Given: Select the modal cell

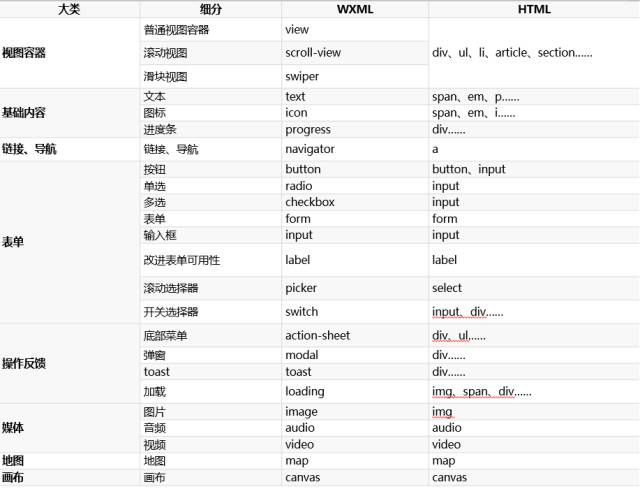Looking at the screenshot, I should coord(355,355).
